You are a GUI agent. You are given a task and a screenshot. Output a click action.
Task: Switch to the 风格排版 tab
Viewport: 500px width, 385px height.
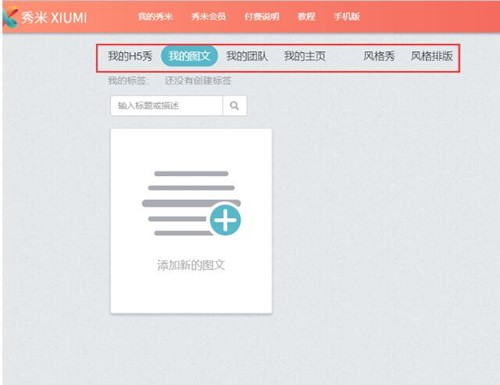(x=432, y=56)
